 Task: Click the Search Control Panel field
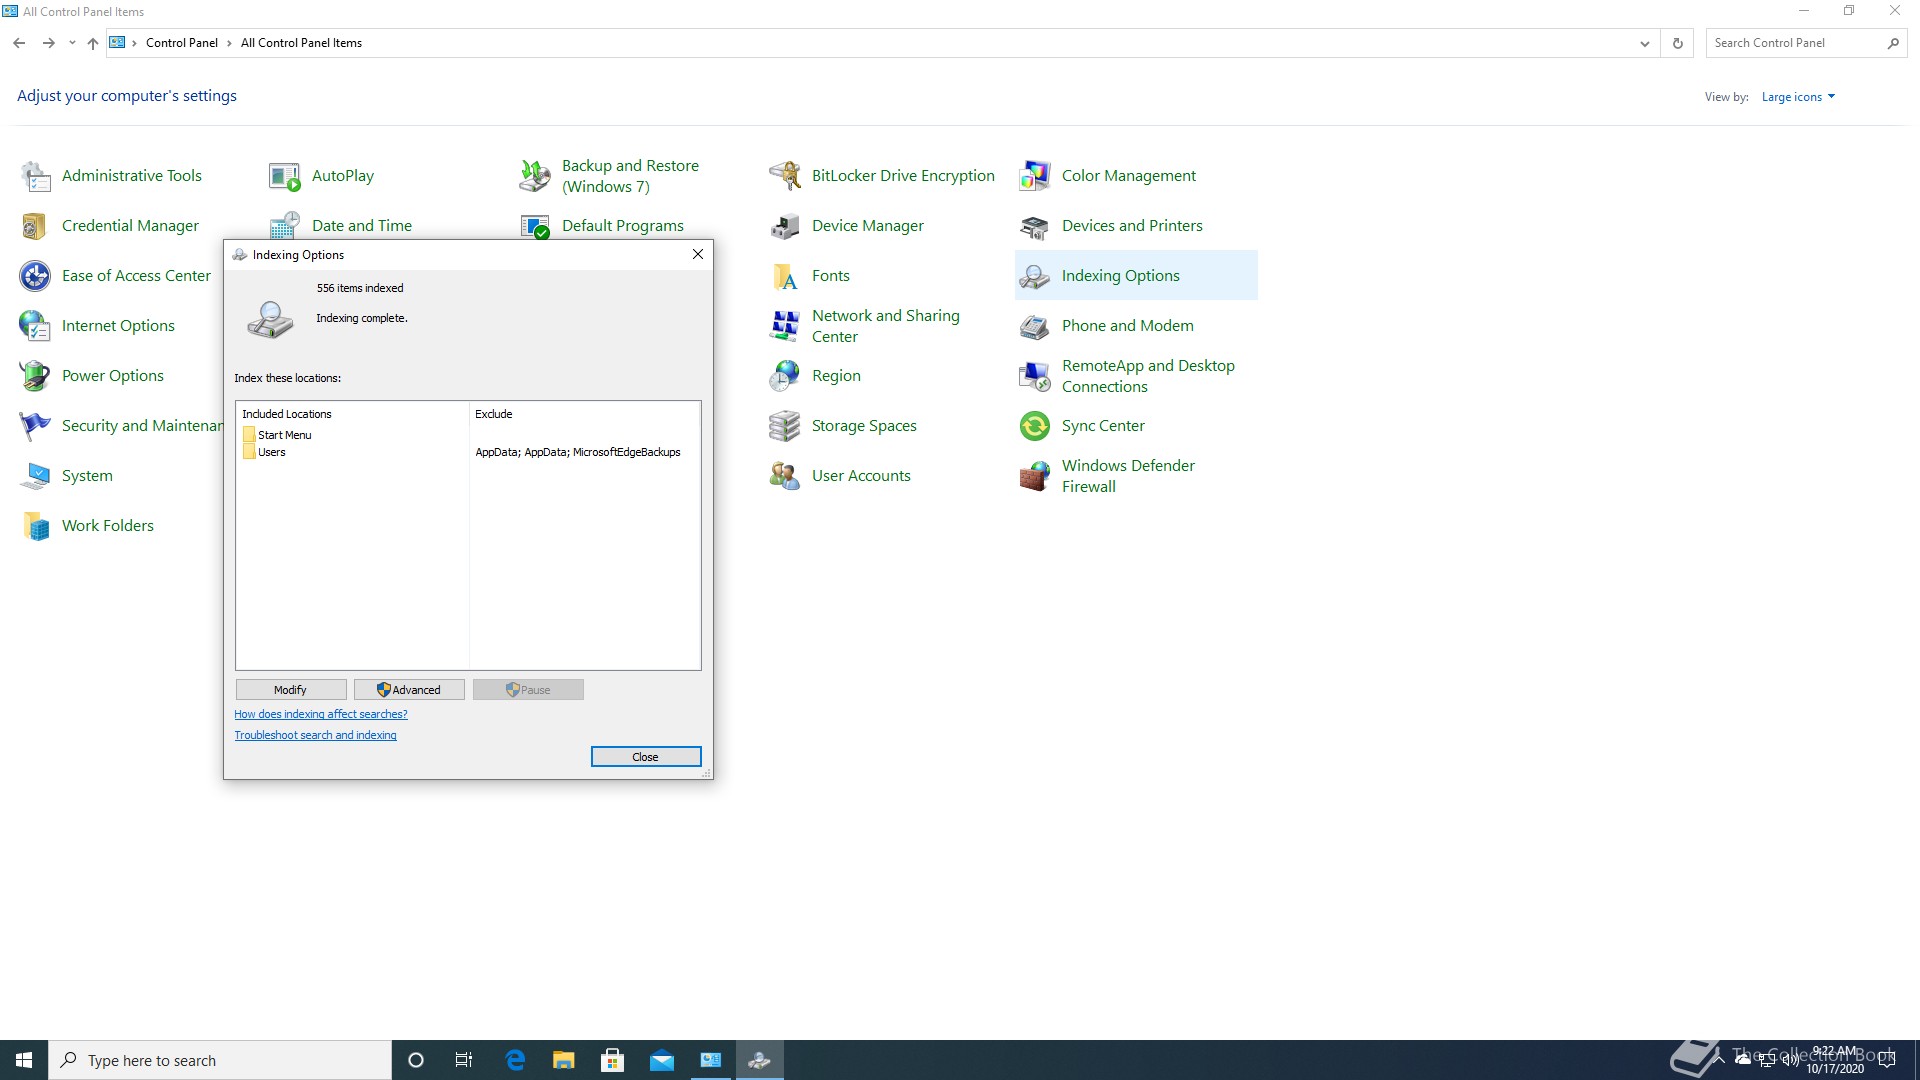pyautogui.click(x=1795, y=43)
